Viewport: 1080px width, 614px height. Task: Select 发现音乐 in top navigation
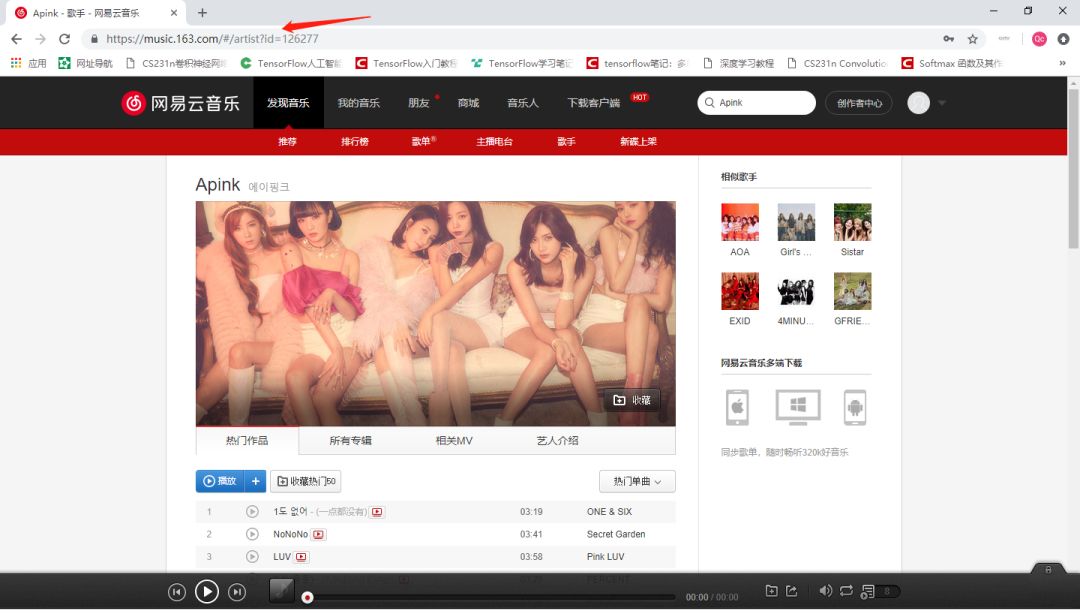click(x=288, y=103)
